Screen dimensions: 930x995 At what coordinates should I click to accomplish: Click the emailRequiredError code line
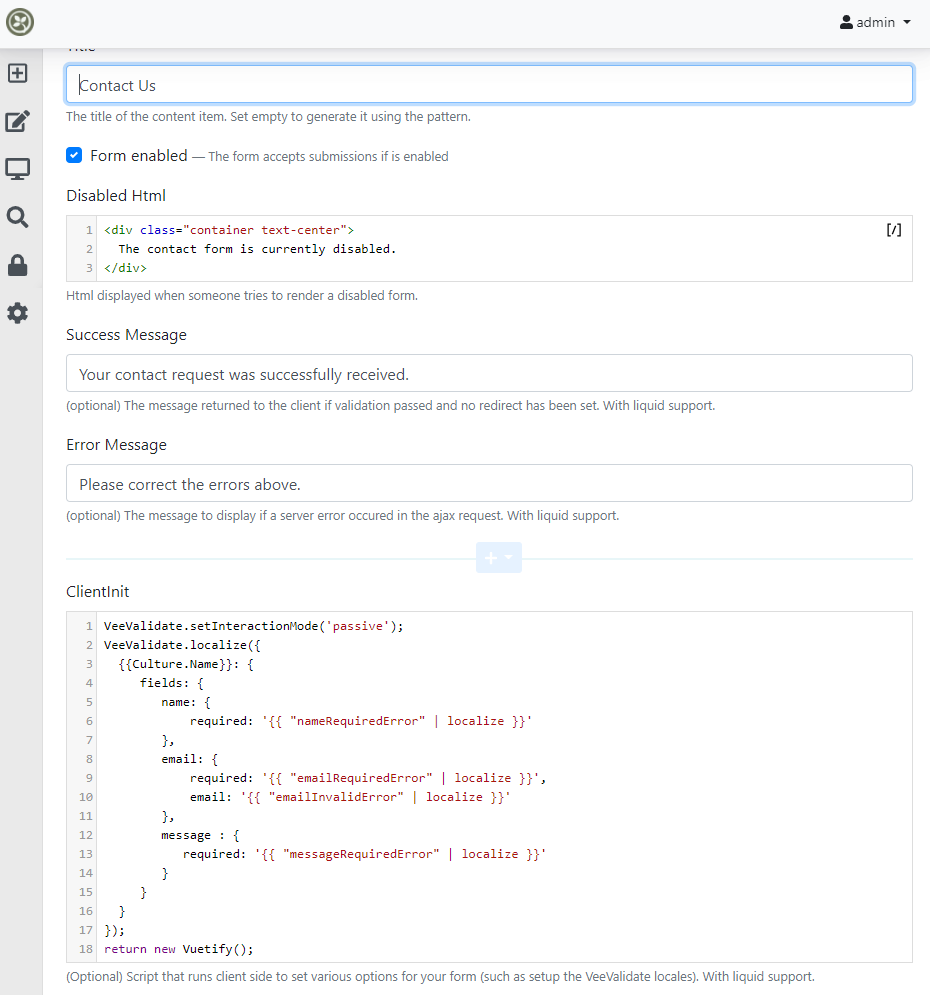pos(368,779)
